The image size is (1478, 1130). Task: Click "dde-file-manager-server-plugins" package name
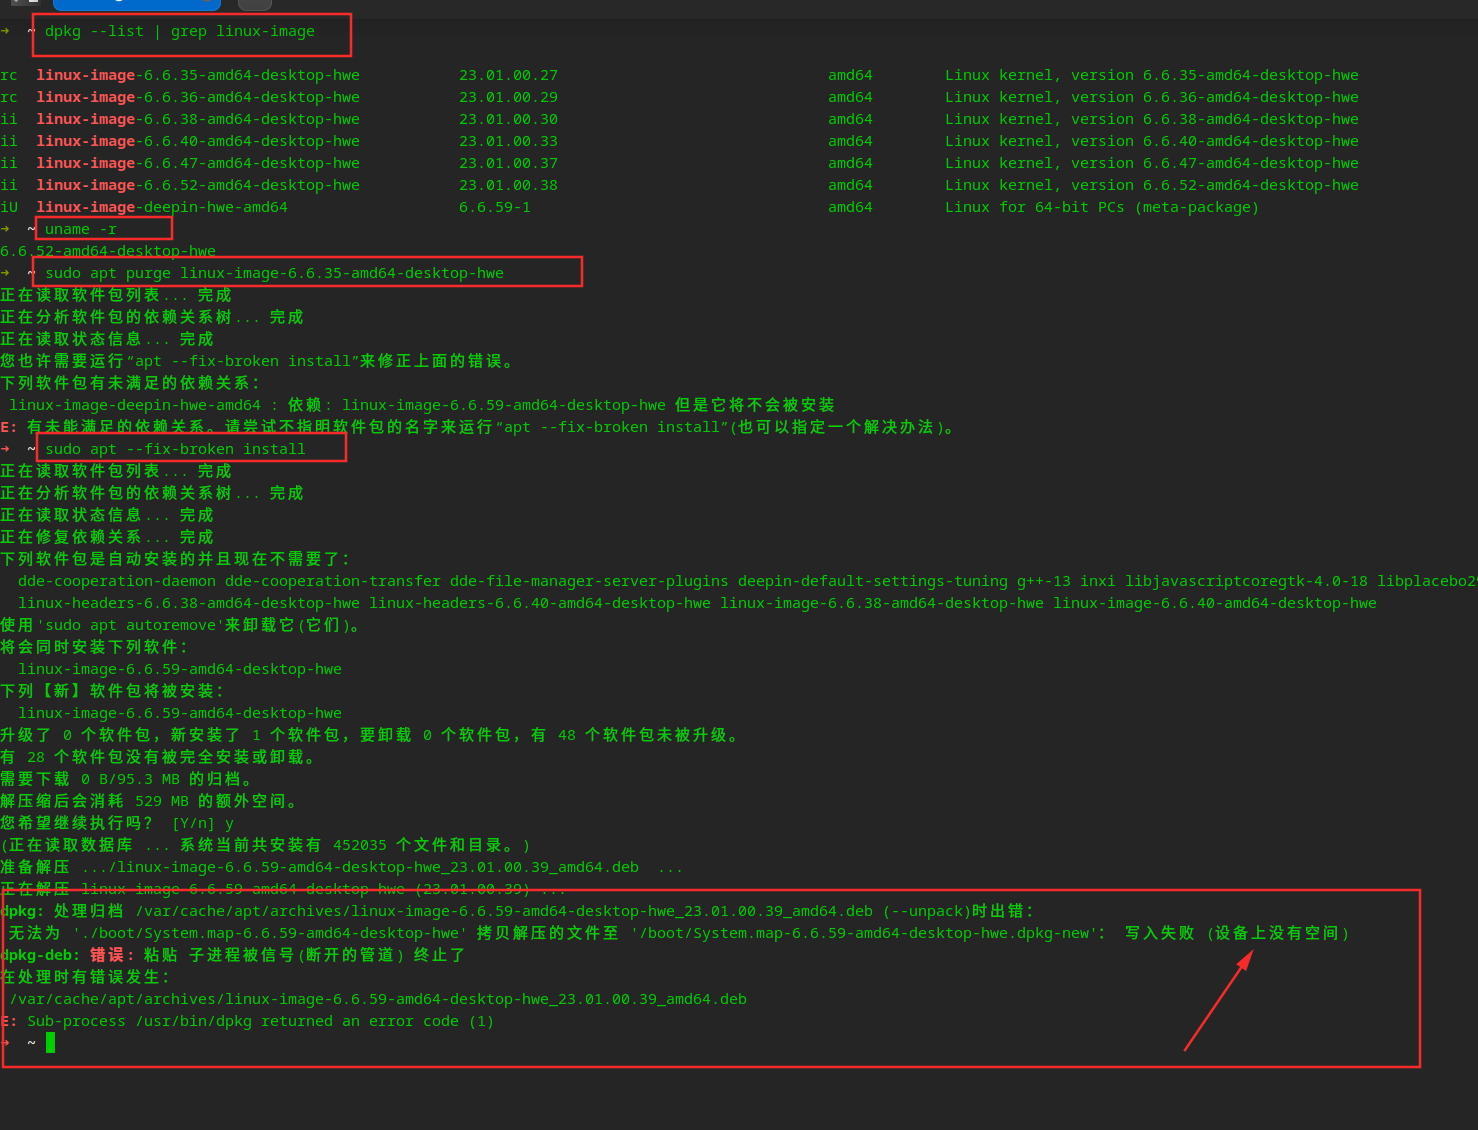point(589,581)
